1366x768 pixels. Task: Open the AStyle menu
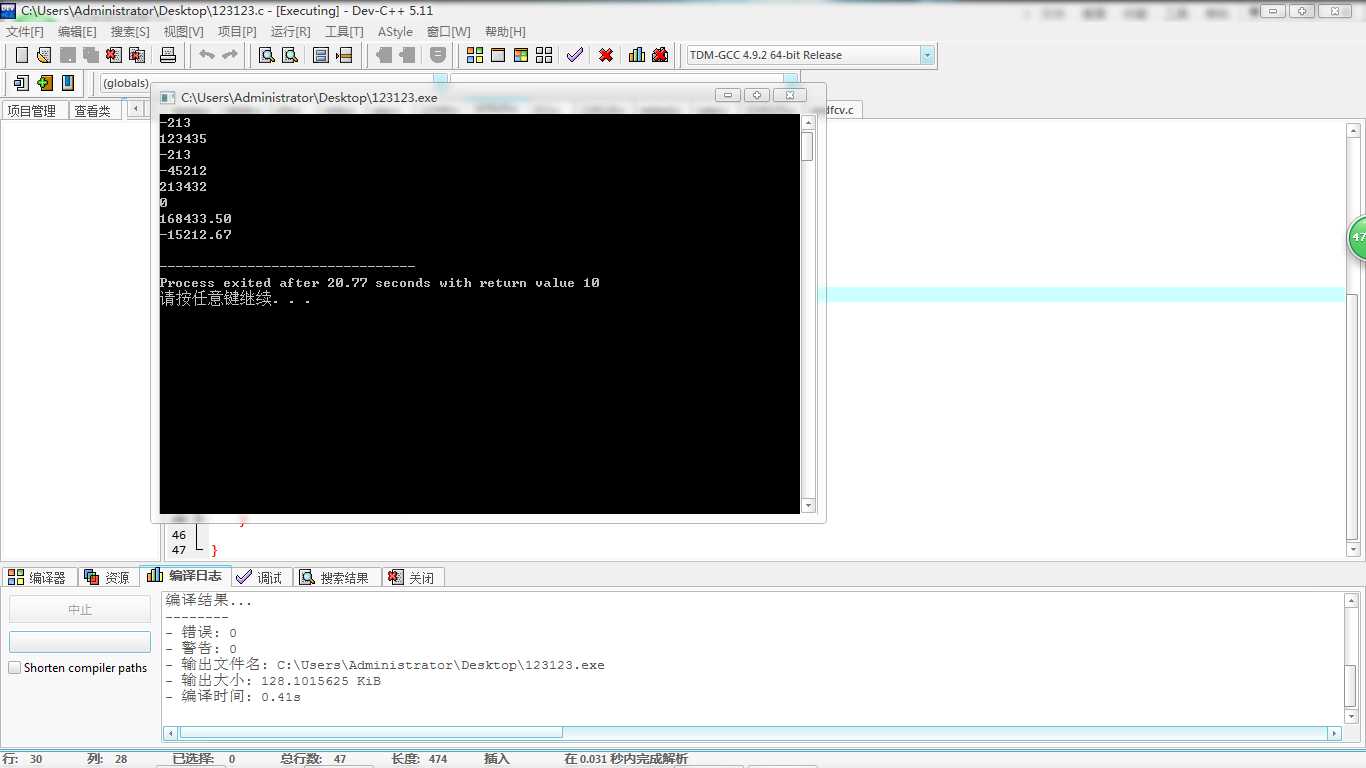click(x=395, y=32)
